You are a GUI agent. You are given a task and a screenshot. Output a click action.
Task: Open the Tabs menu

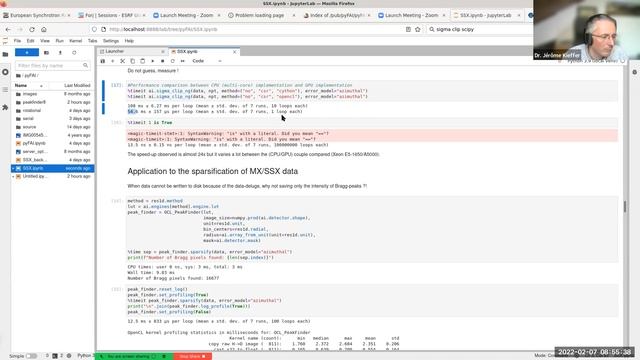pyautogui.click(x=93, y=41)
